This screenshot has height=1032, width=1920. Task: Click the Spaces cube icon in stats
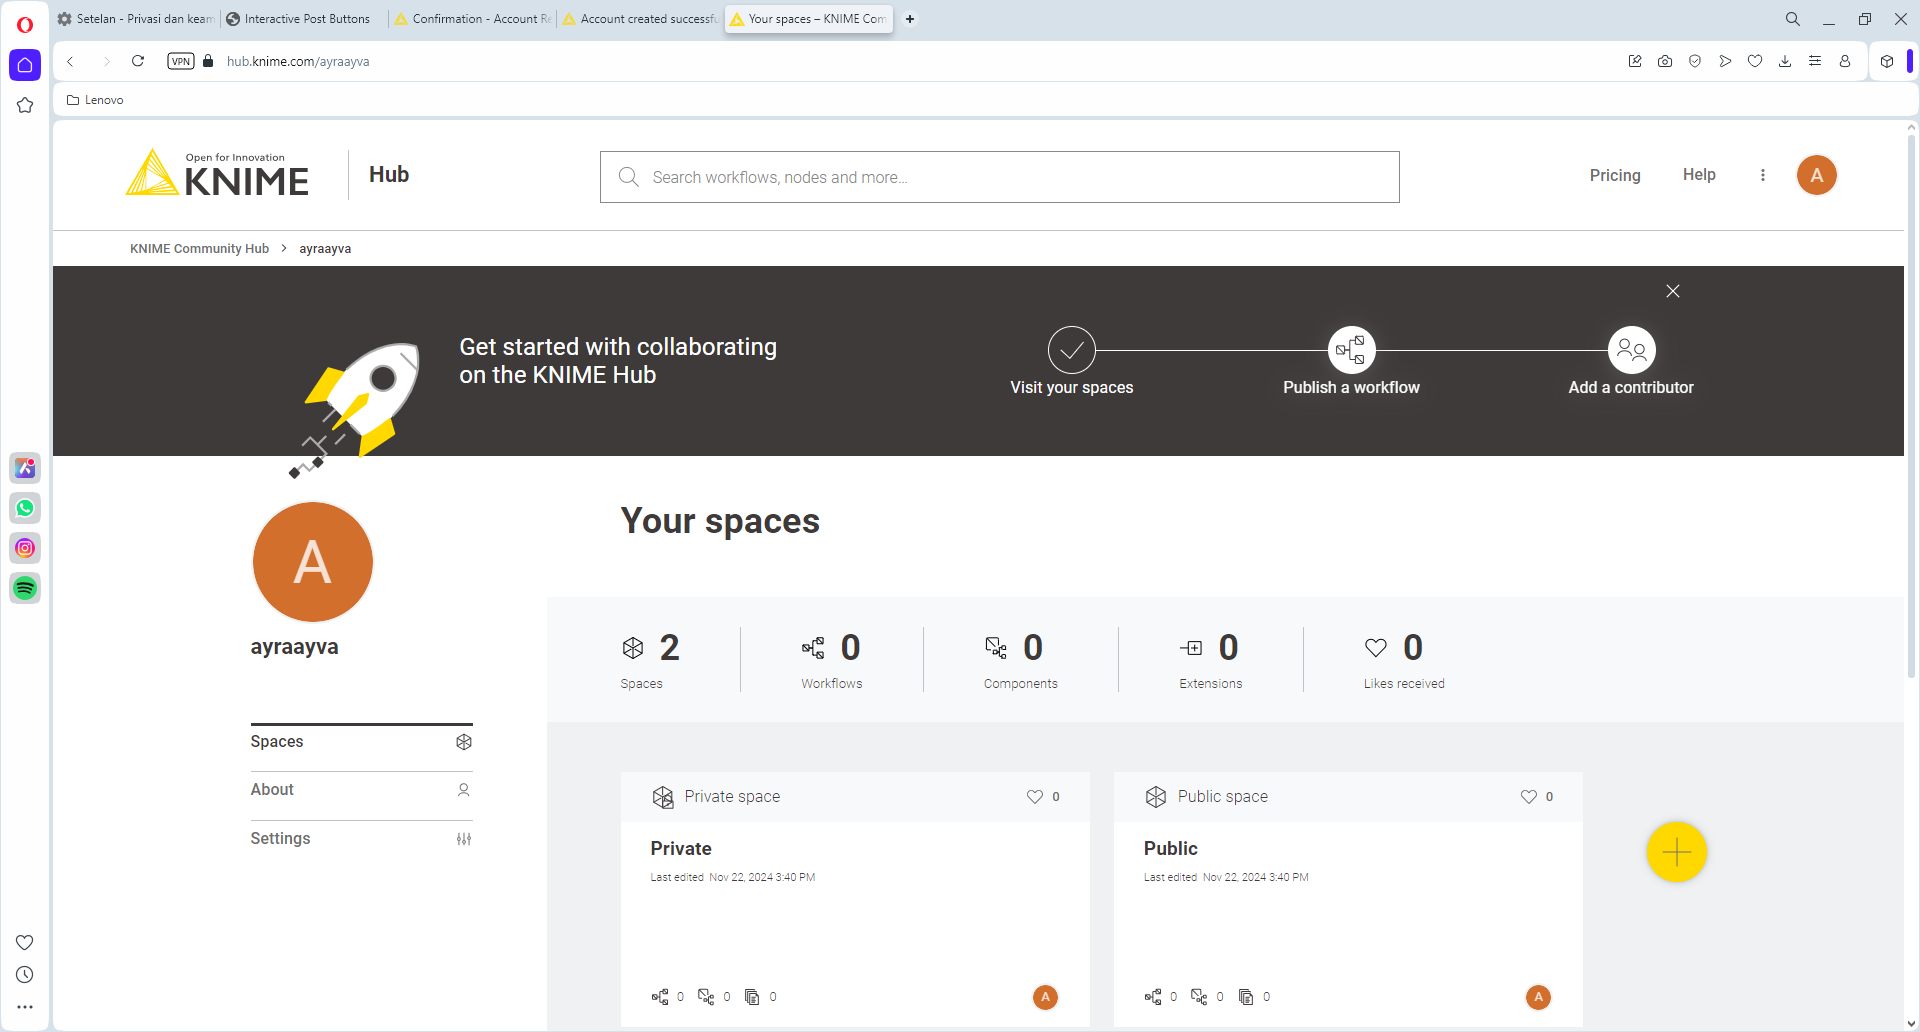point(633,648)
